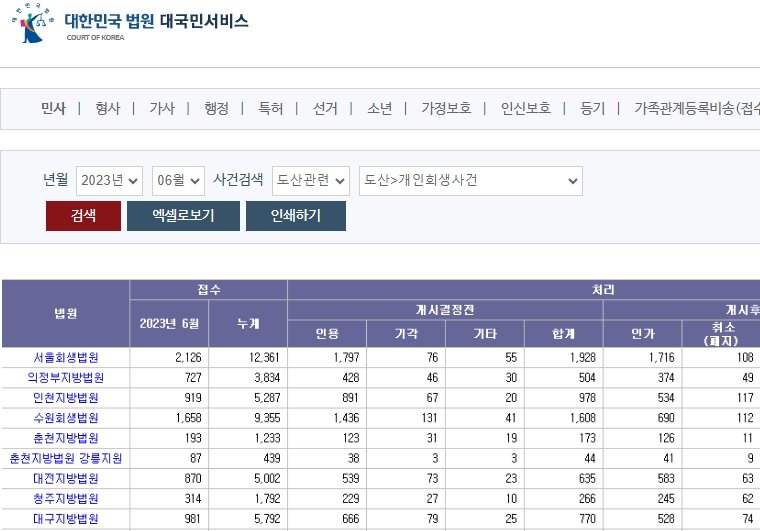
Task: Select the 1,716 인가 cell
Action: pos(643,358)
